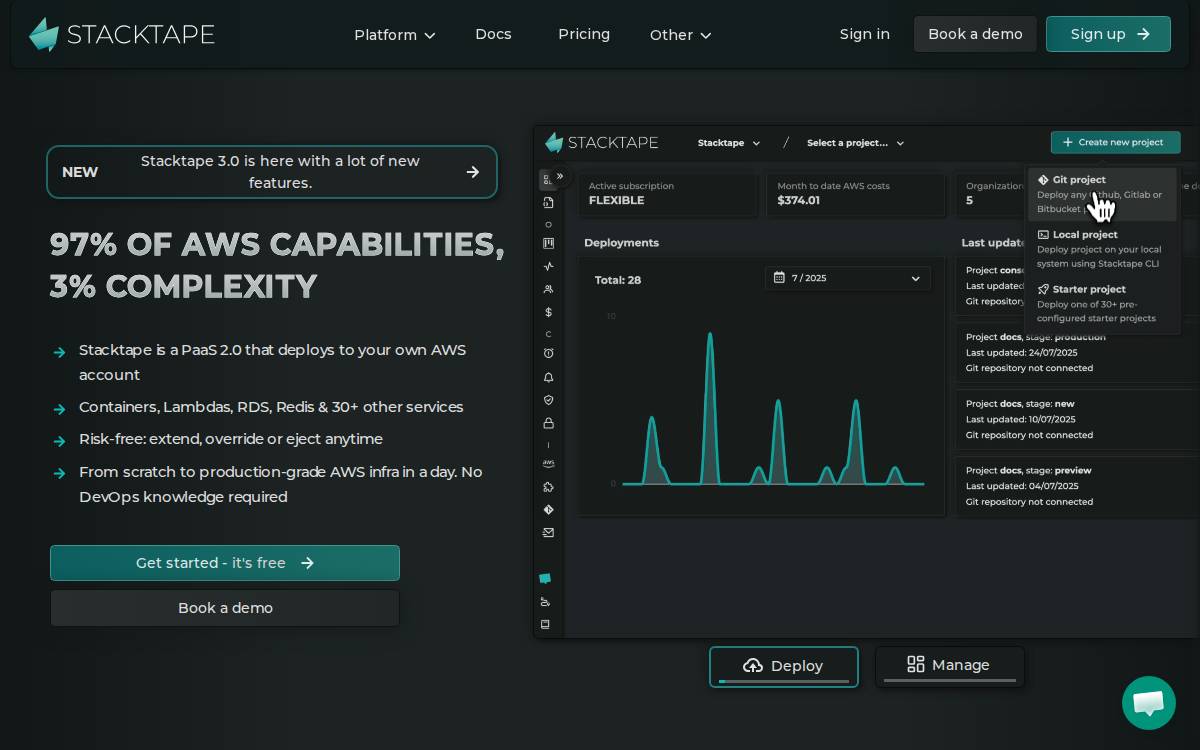Select the Local project menu option

1102,249
